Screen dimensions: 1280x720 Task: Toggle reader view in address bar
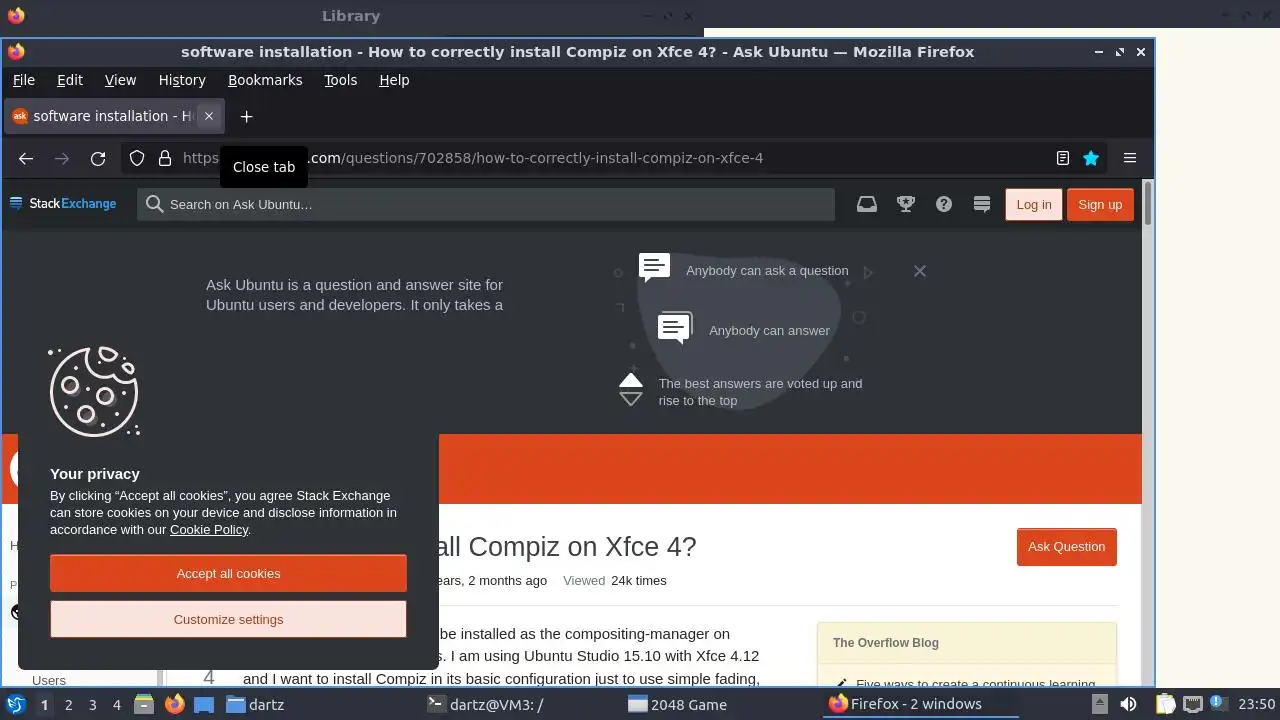[1063, 158]
